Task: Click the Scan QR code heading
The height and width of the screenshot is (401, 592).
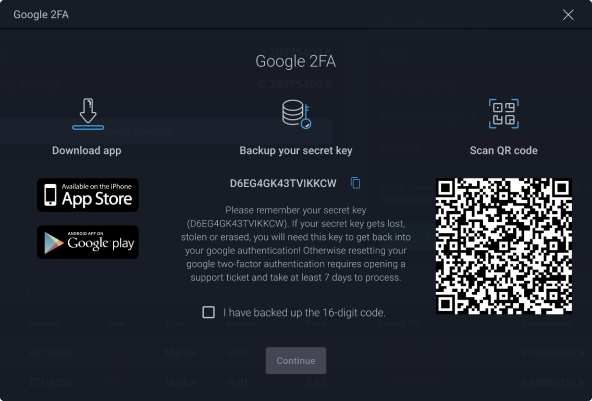Action: click(x=504, y=150)
